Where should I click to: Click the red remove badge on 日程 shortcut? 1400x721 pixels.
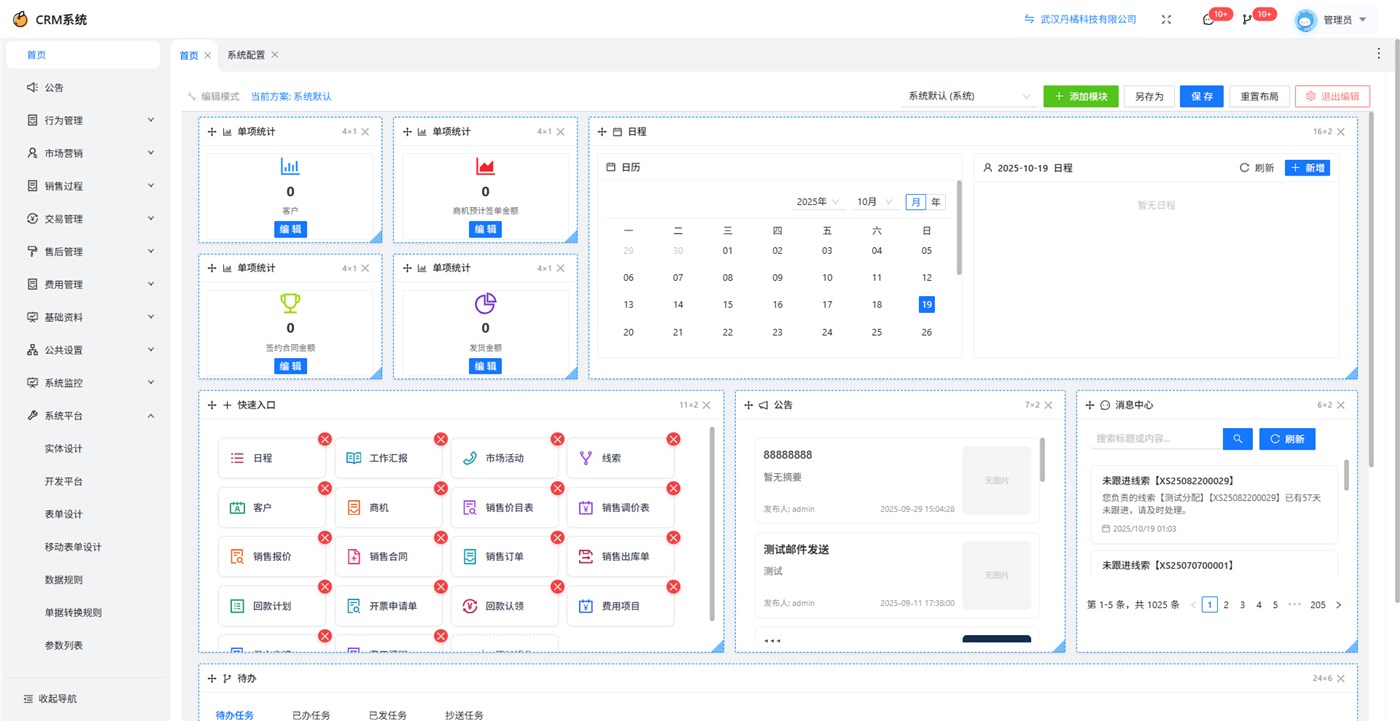click(325, 439)
